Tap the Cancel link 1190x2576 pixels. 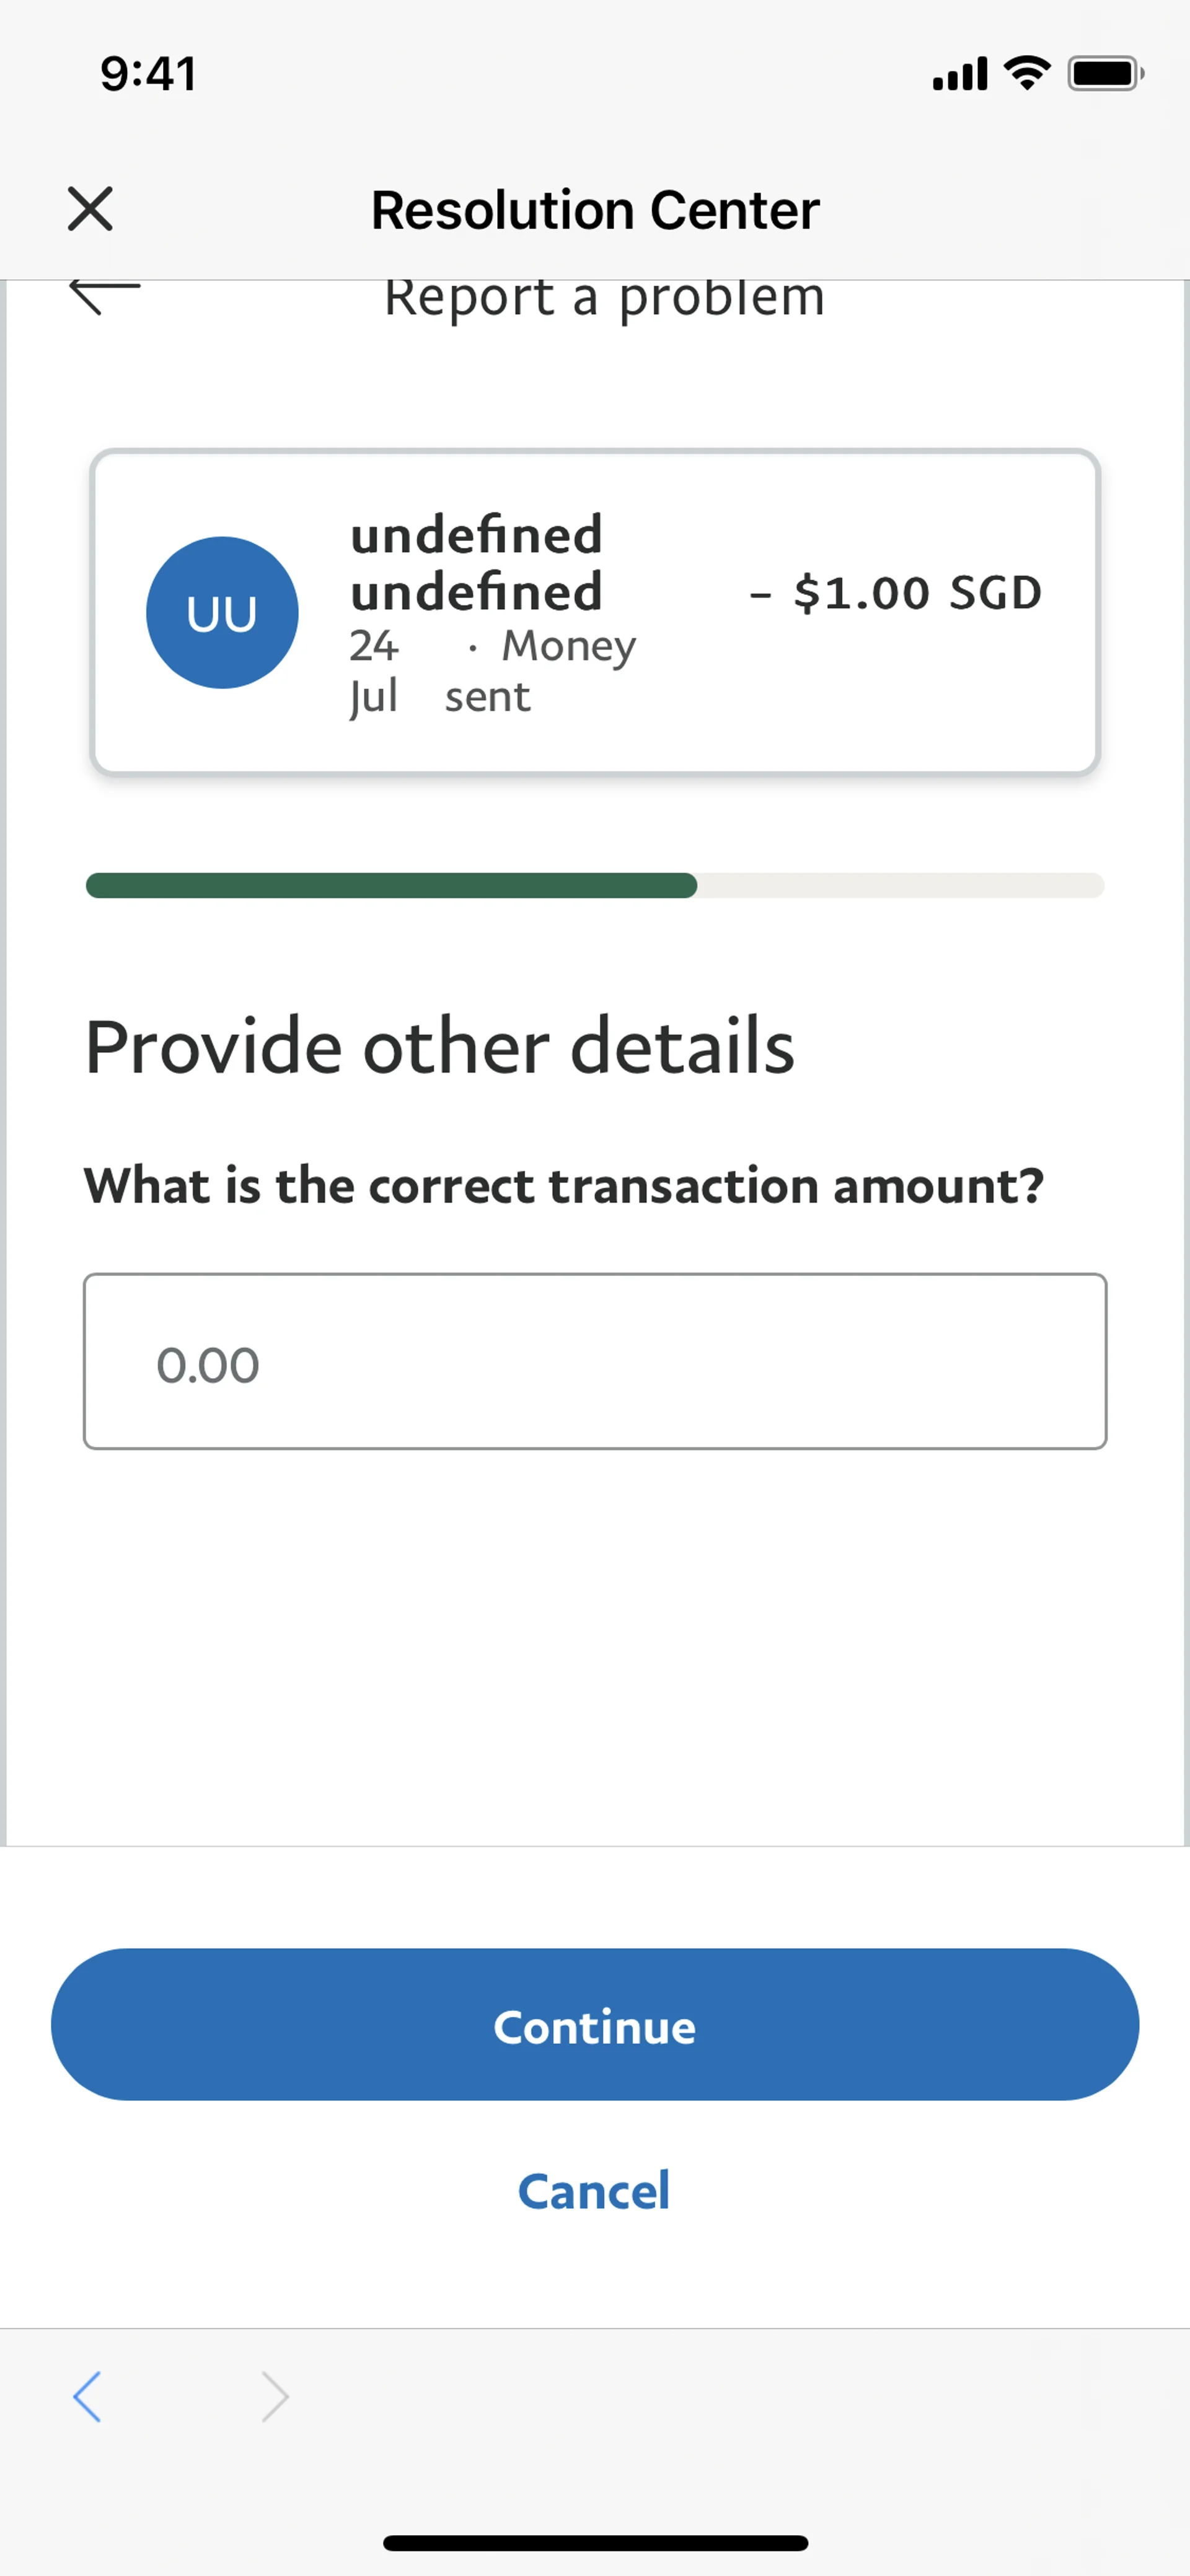click(594, 2191)
